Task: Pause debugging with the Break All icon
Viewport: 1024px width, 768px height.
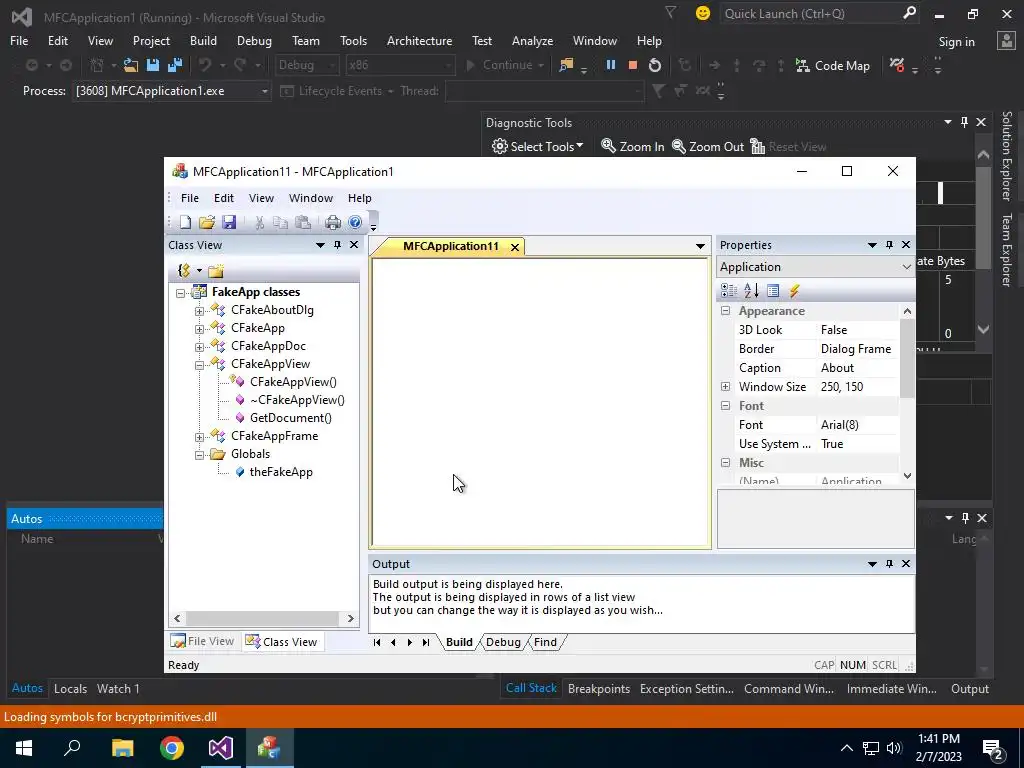Action: pyautogui.click(x=611, y=65)
